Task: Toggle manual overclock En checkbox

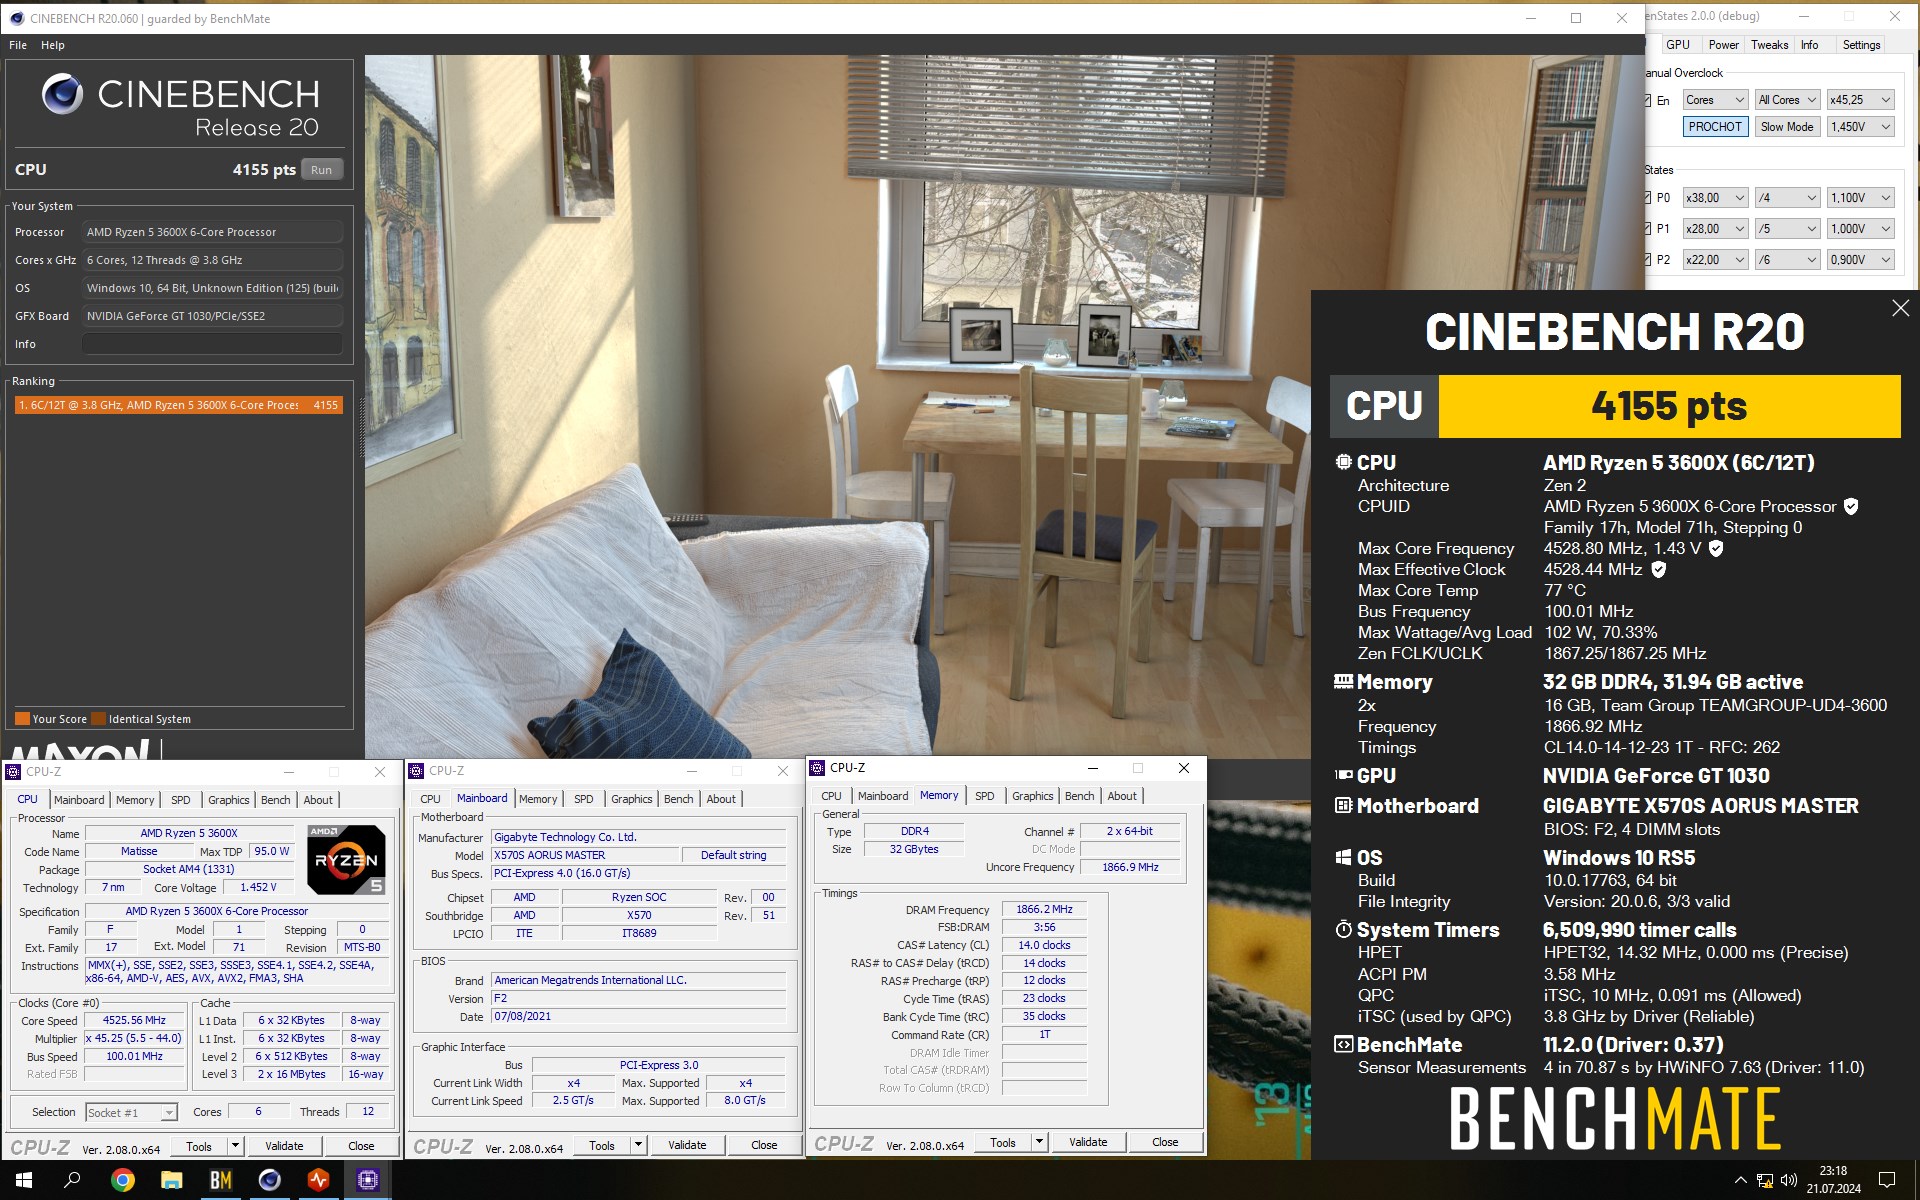Action: [1648, 100]
